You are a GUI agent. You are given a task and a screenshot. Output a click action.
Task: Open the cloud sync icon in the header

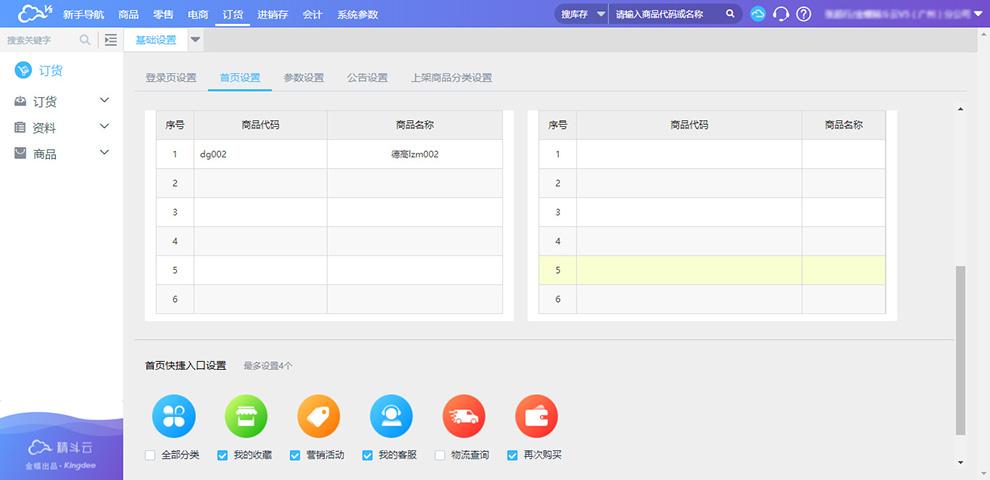tap(758, 14)
